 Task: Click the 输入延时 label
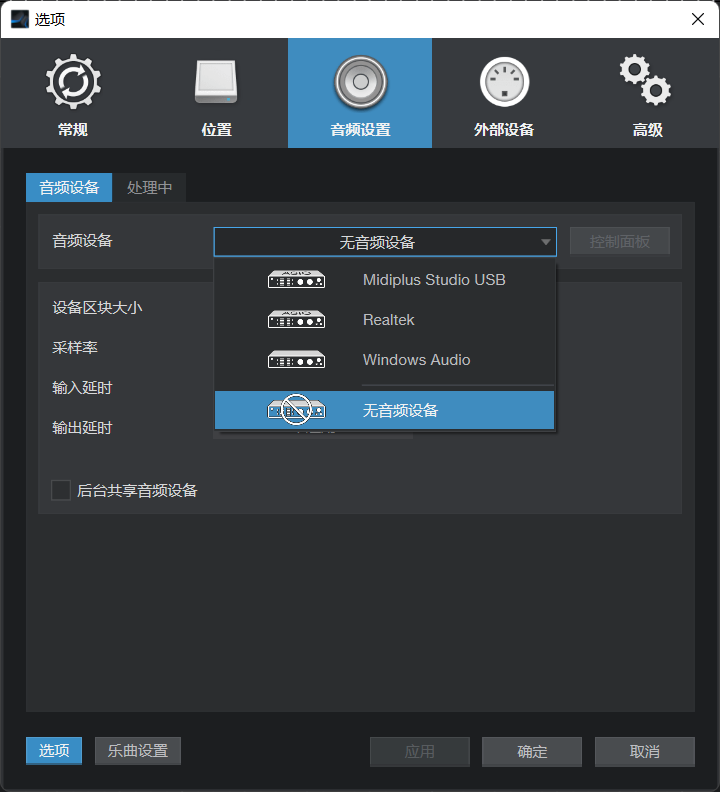point(82,387)
